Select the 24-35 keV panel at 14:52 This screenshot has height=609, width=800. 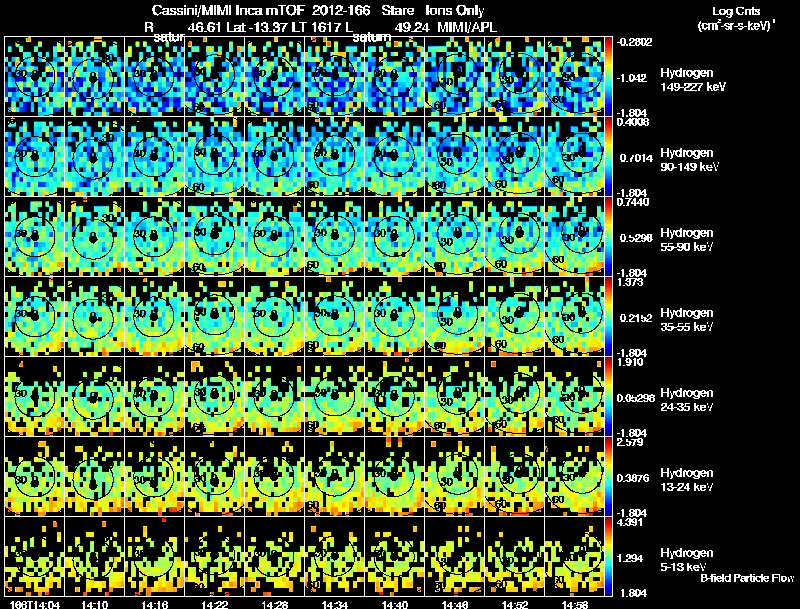[x=515, y=396]
